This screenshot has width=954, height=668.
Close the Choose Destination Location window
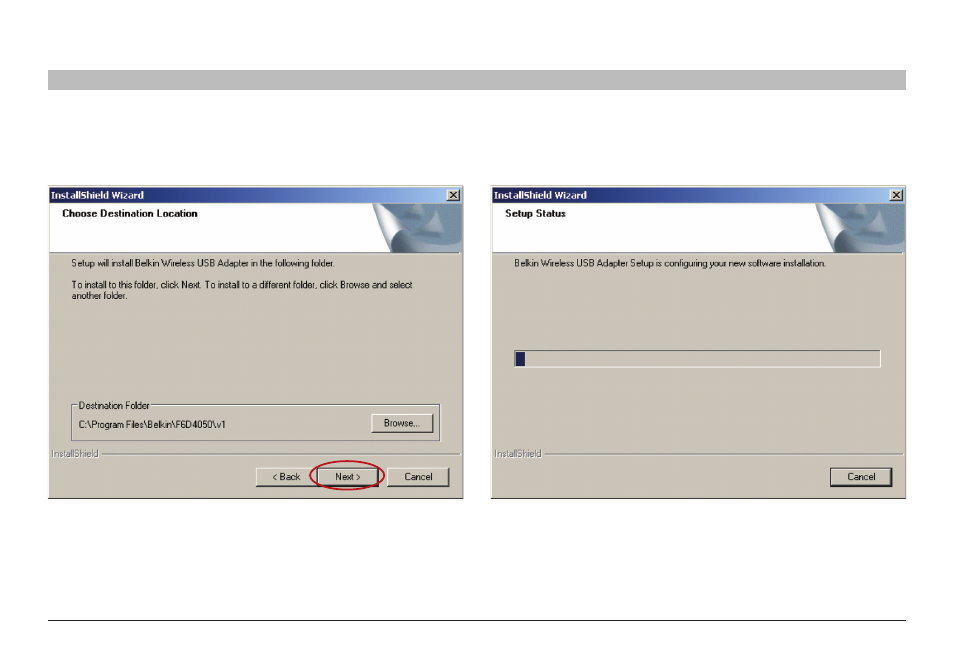click(453, 195)
